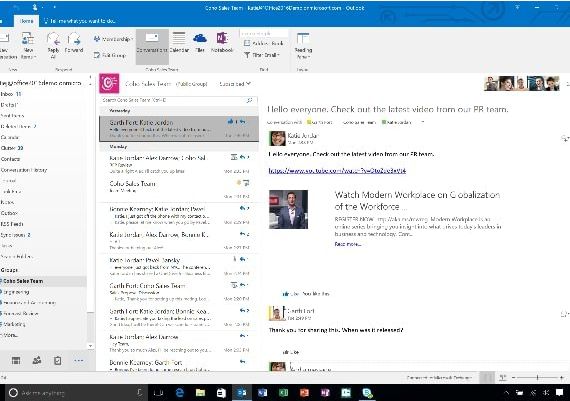Open Excel from the taskbar
The height and width of the screenshot is (401, 570).
click(283, 393)
